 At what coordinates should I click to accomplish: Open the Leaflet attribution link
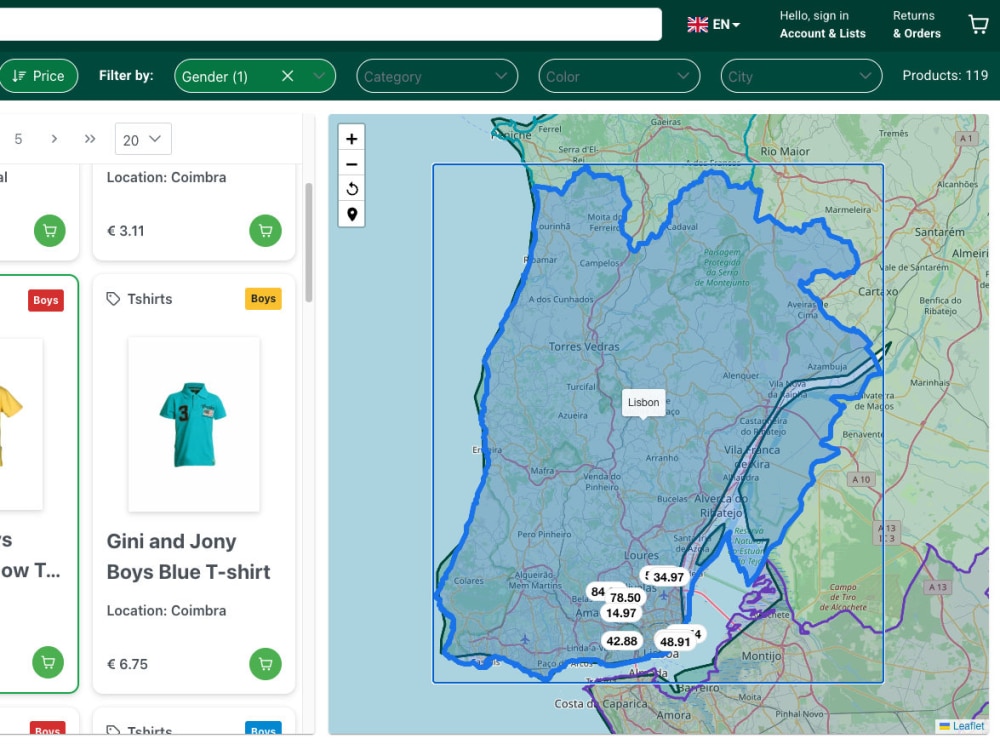[x=967, y=726]
